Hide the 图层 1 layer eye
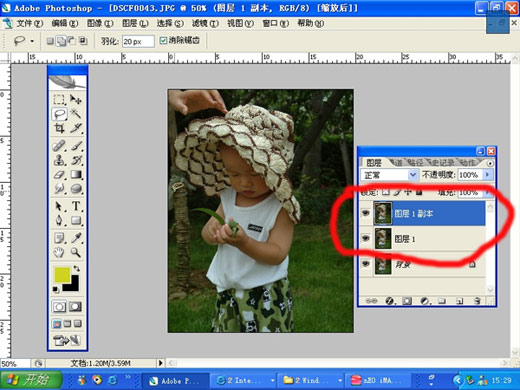This screenshot has height=390, width=520. click(x=366, y=238)
